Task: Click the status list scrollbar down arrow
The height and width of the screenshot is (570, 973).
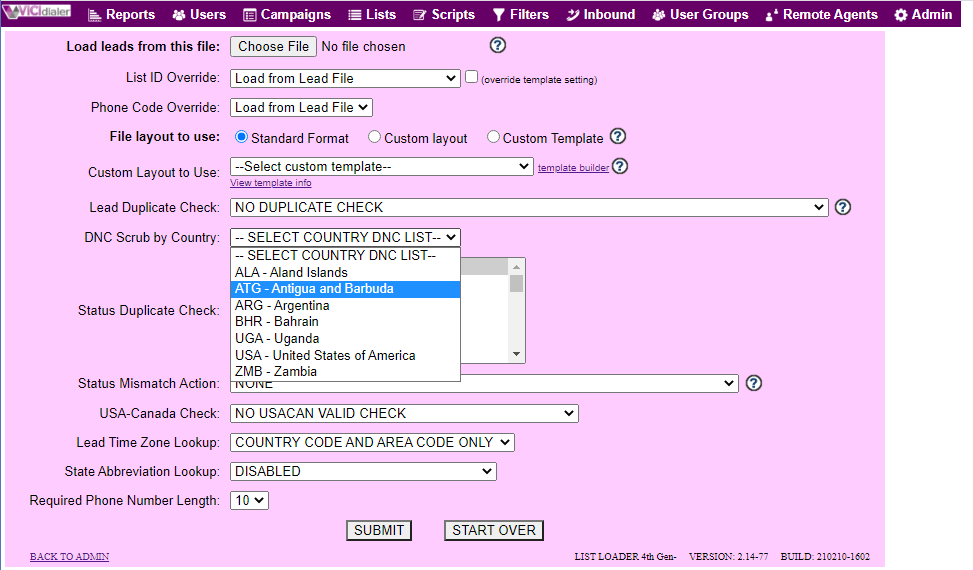Action: coord(516,354)
